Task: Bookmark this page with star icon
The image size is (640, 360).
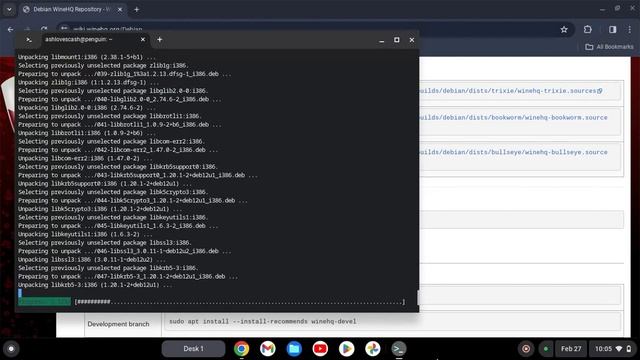Action: (x=564, y=29)
